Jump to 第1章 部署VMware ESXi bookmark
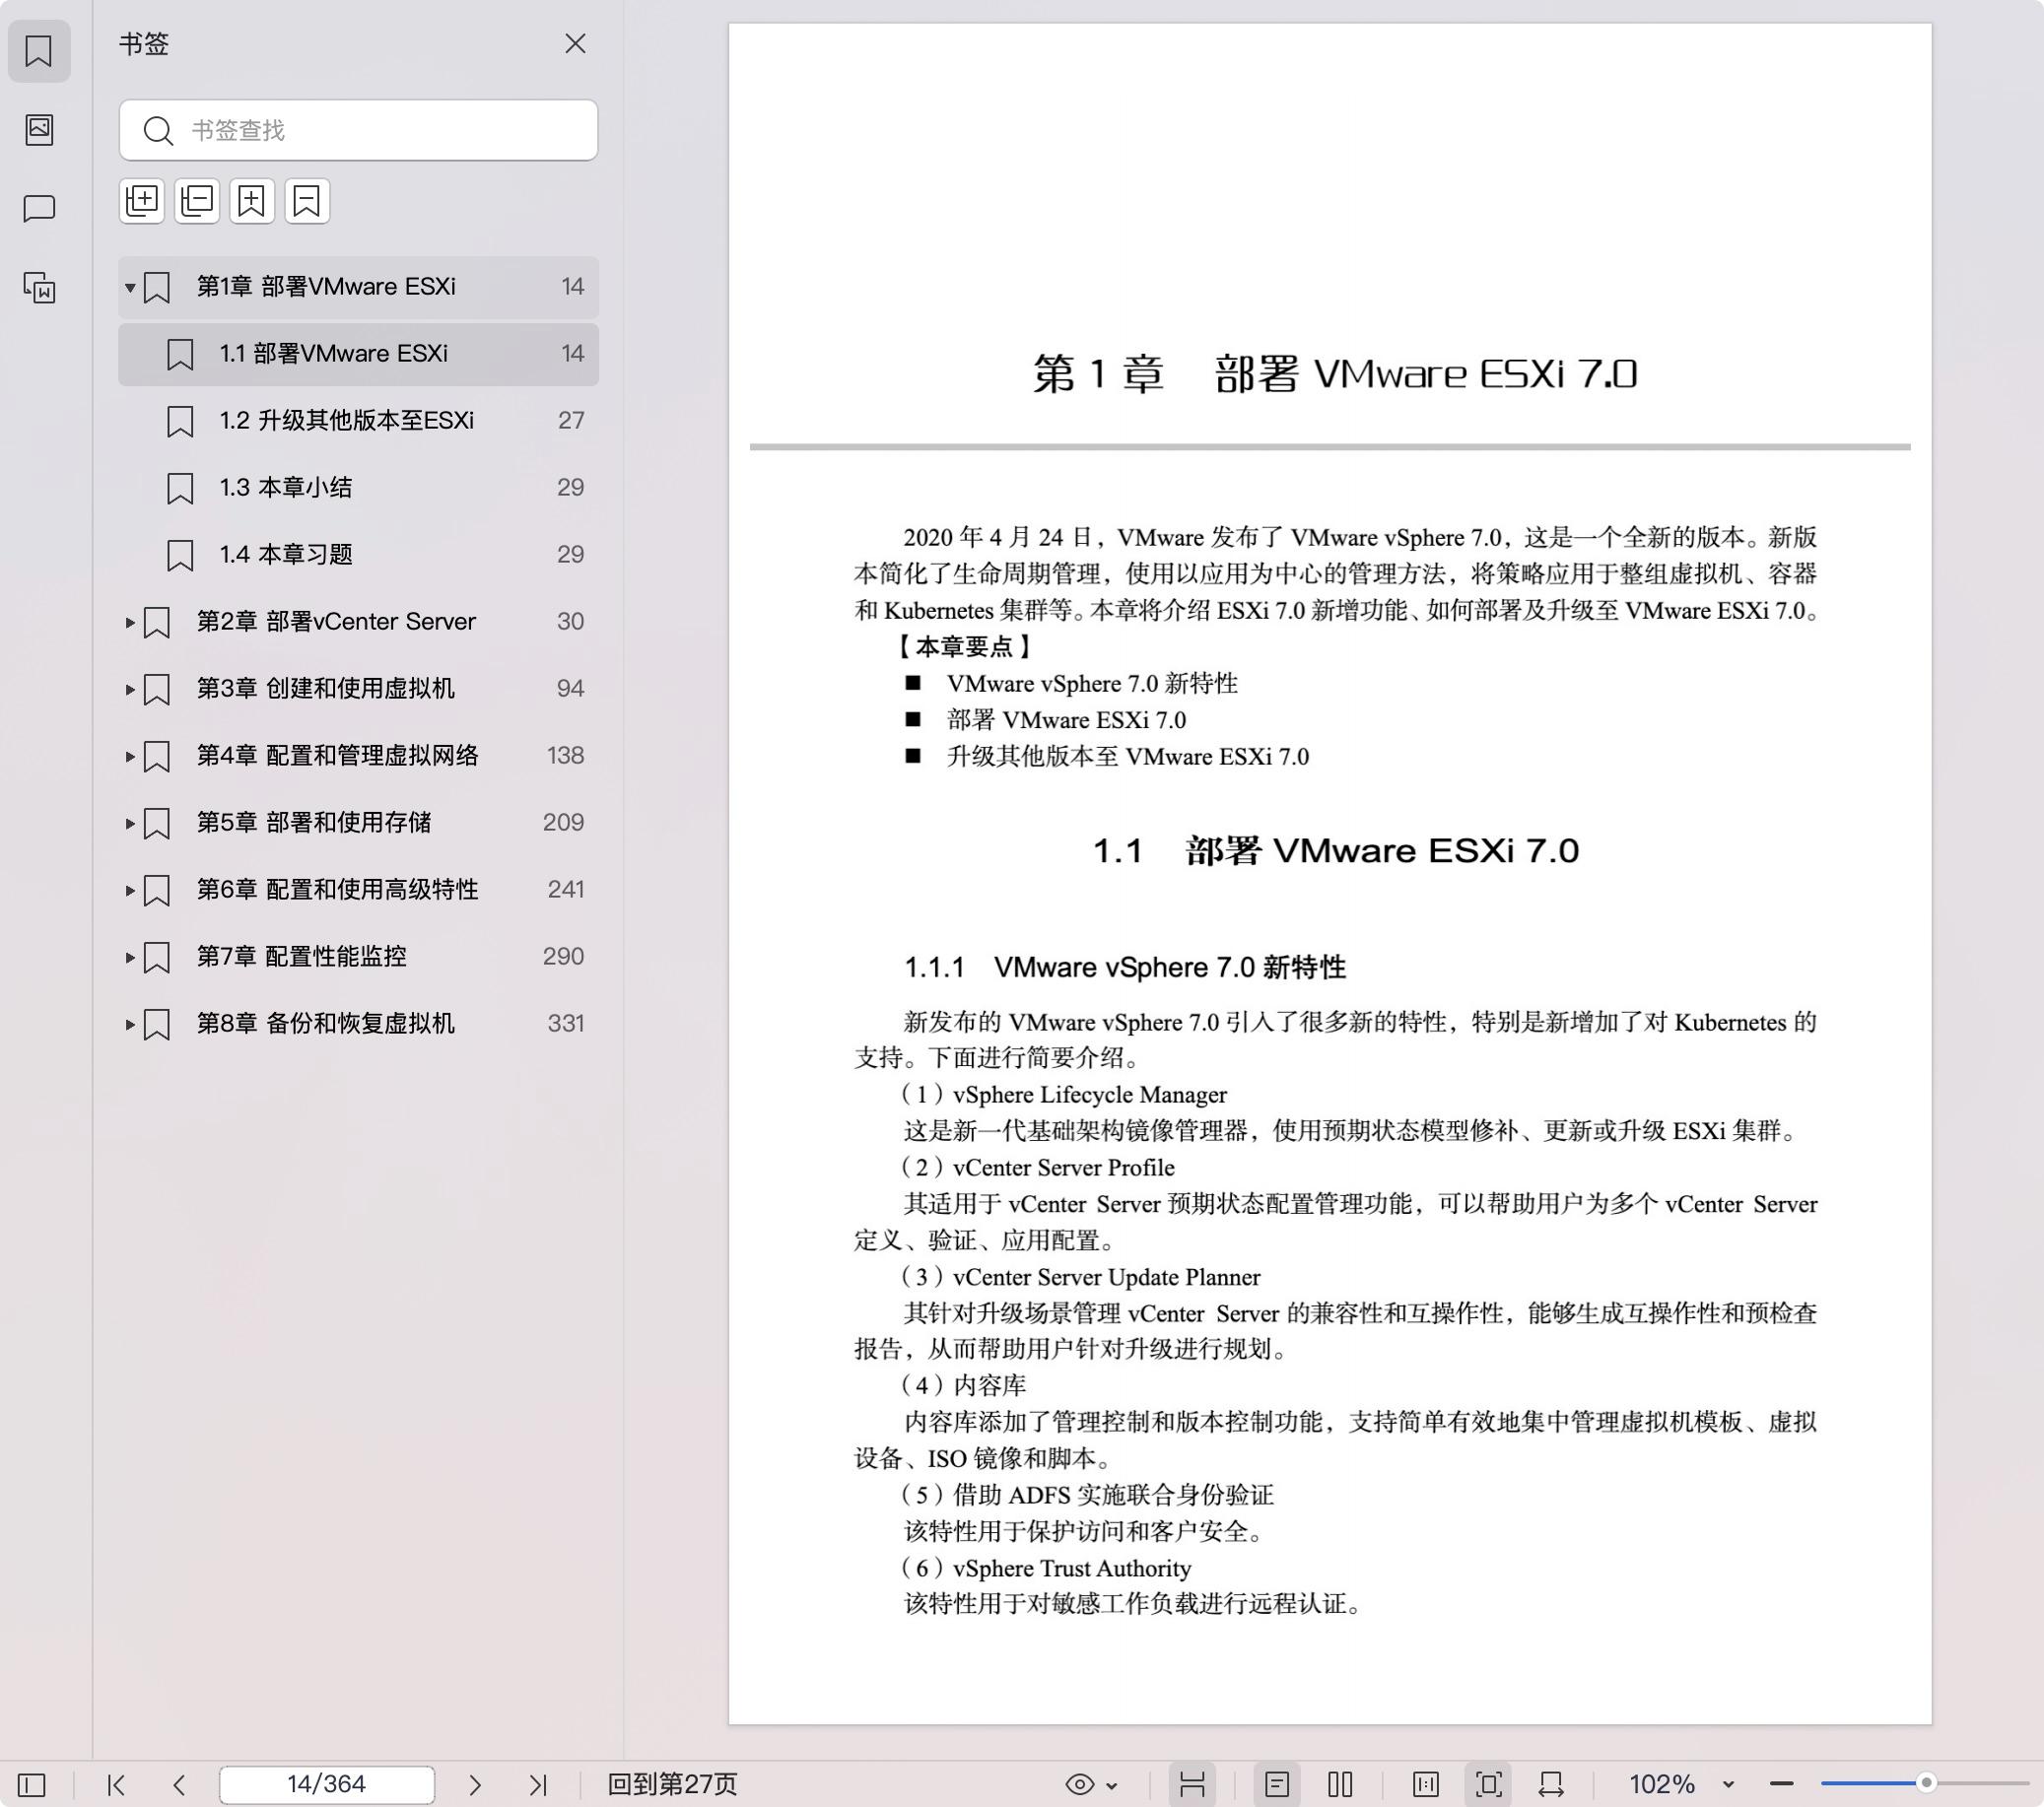2044x1807 pixels. pos(358,287)
